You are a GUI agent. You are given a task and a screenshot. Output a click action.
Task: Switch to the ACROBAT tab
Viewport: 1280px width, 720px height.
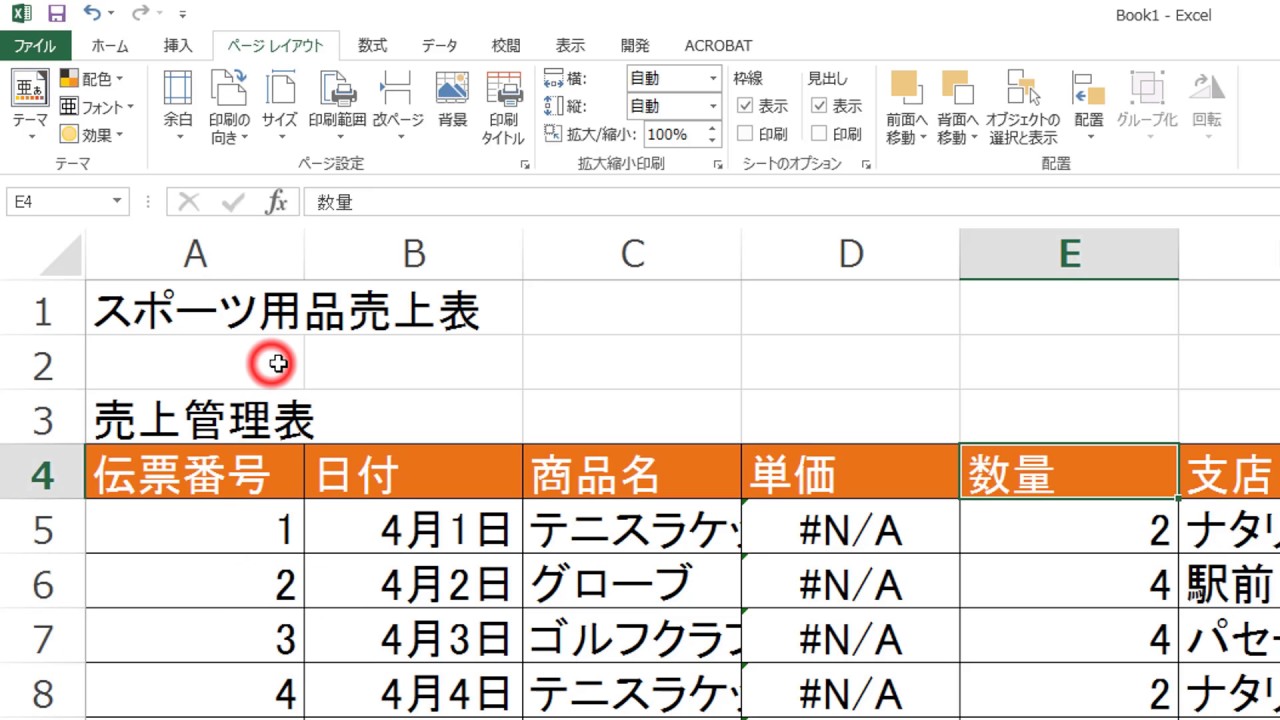point(718,46)
